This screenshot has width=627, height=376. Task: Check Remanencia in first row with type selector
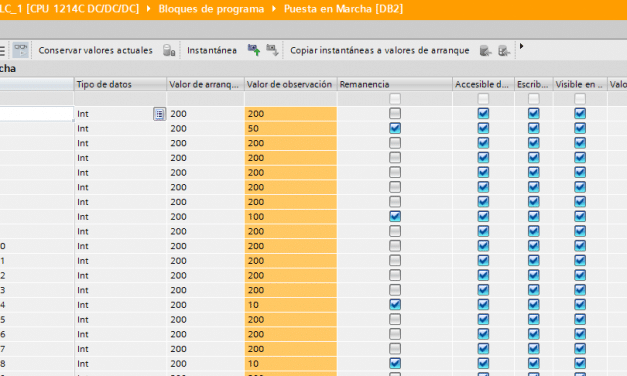pos(395,114)
